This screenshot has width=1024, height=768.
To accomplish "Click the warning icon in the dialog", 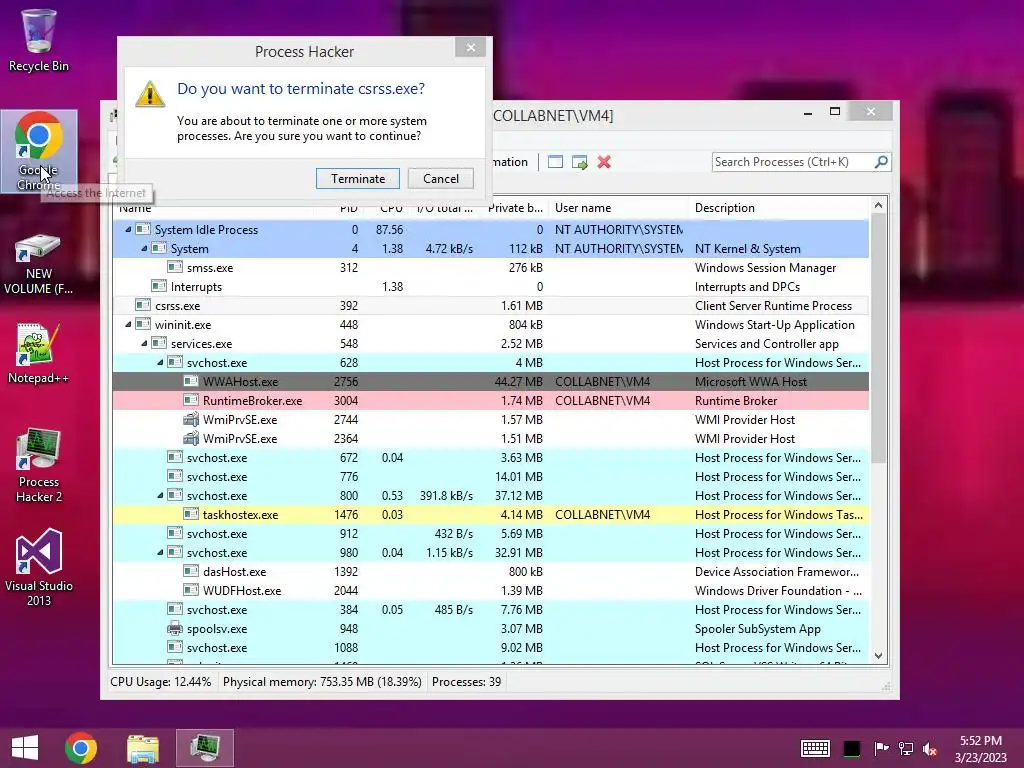I will 150,94.
